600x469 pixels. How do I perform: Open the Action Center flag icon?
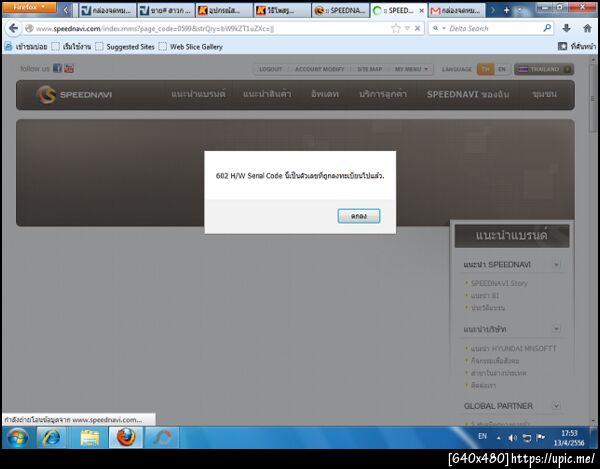540,437
